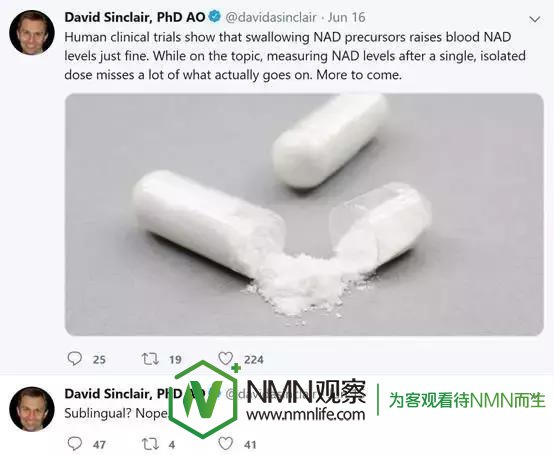Click the 19 retweets count

(x=175, y=360)
